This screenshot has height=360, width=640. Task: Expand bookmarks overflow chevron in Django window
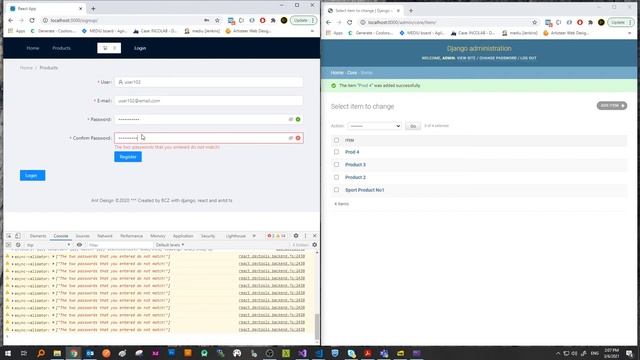pos(630,33)
